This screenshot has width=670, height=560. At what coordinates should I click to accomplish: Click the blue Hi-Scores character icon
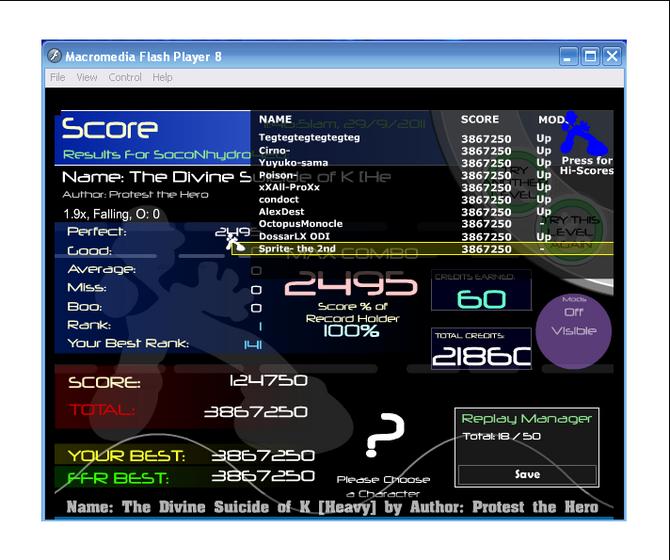pyautogui.click(x=583, y=133)
